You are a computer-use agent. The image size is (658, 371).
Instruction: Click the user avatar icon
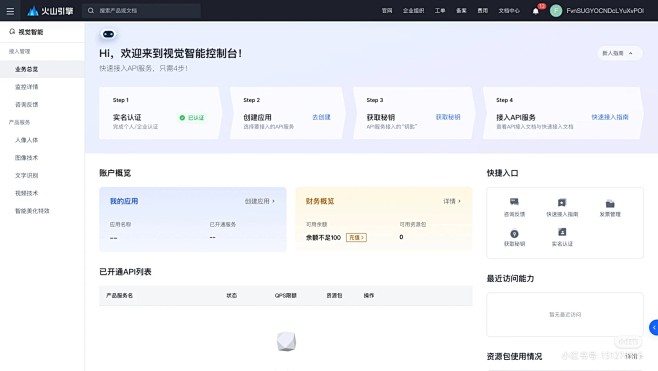[556, 11]
